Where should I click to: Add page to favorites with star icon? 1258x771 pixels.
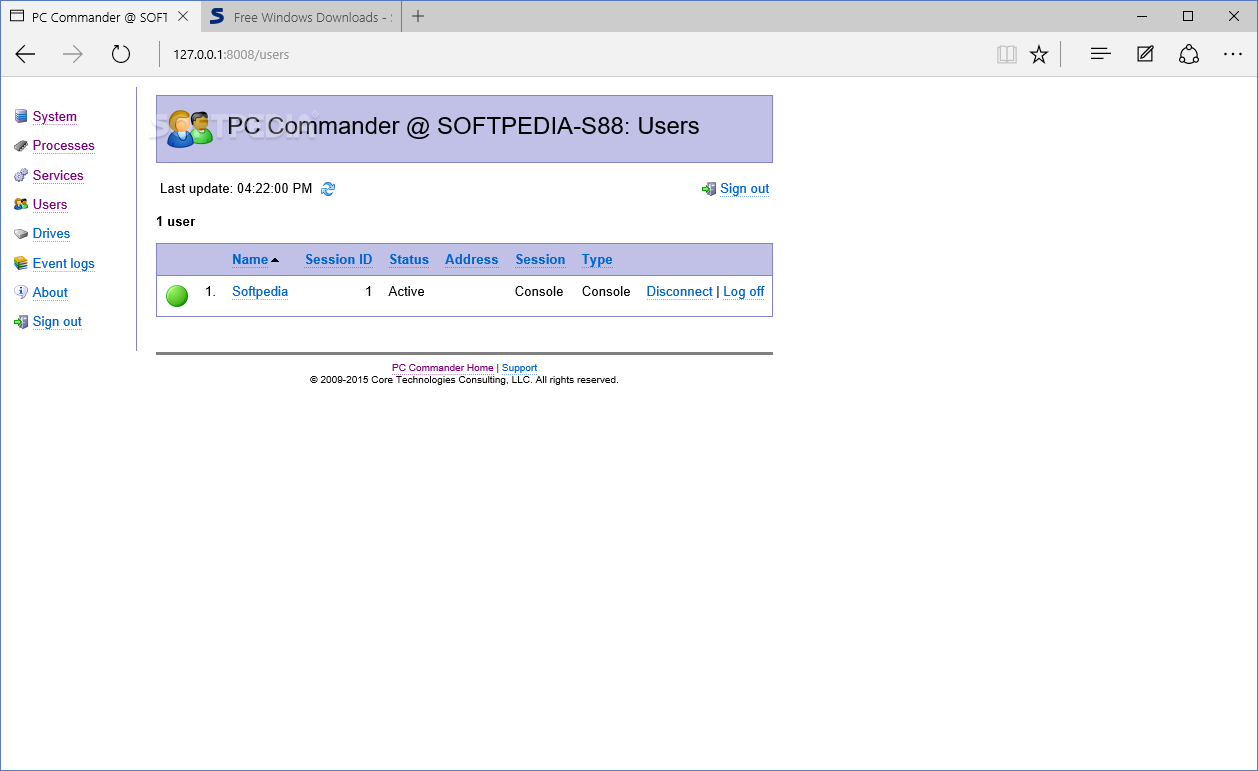(x=1039, y=54)
